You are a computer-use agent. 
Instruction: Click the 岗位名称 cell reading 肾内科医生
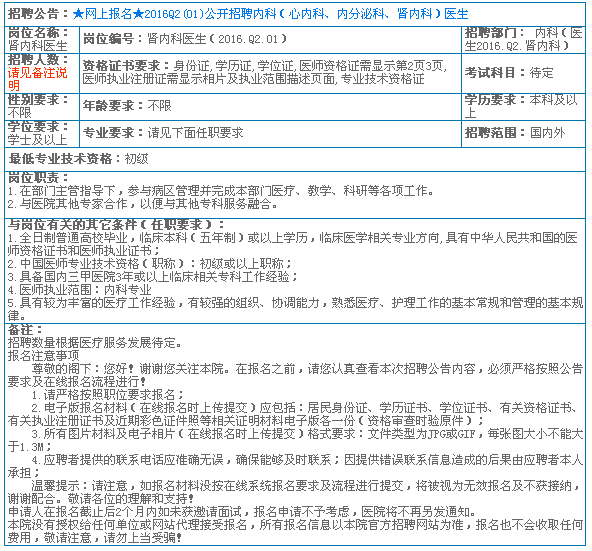(x=42, y=39)
